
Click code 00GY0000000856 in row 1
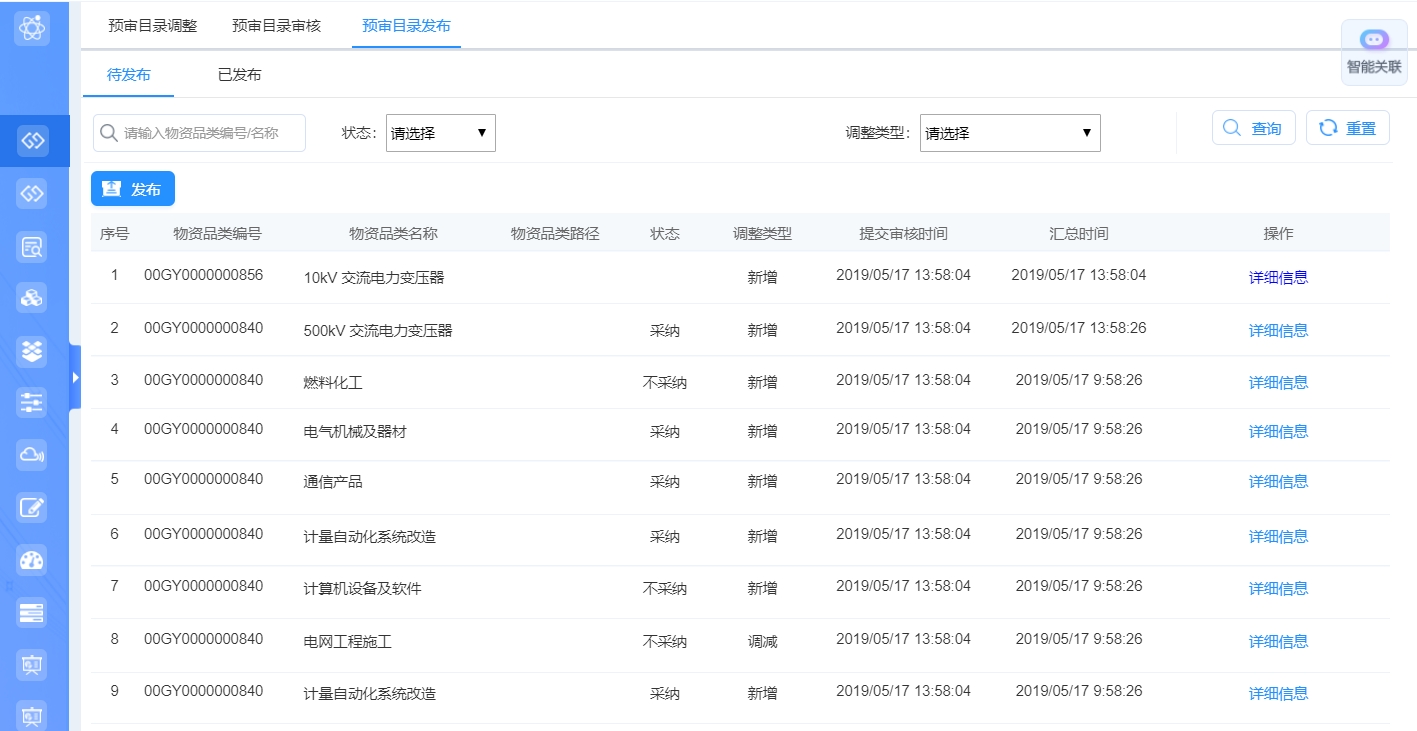pyautogui.click(x=204, y=275)
